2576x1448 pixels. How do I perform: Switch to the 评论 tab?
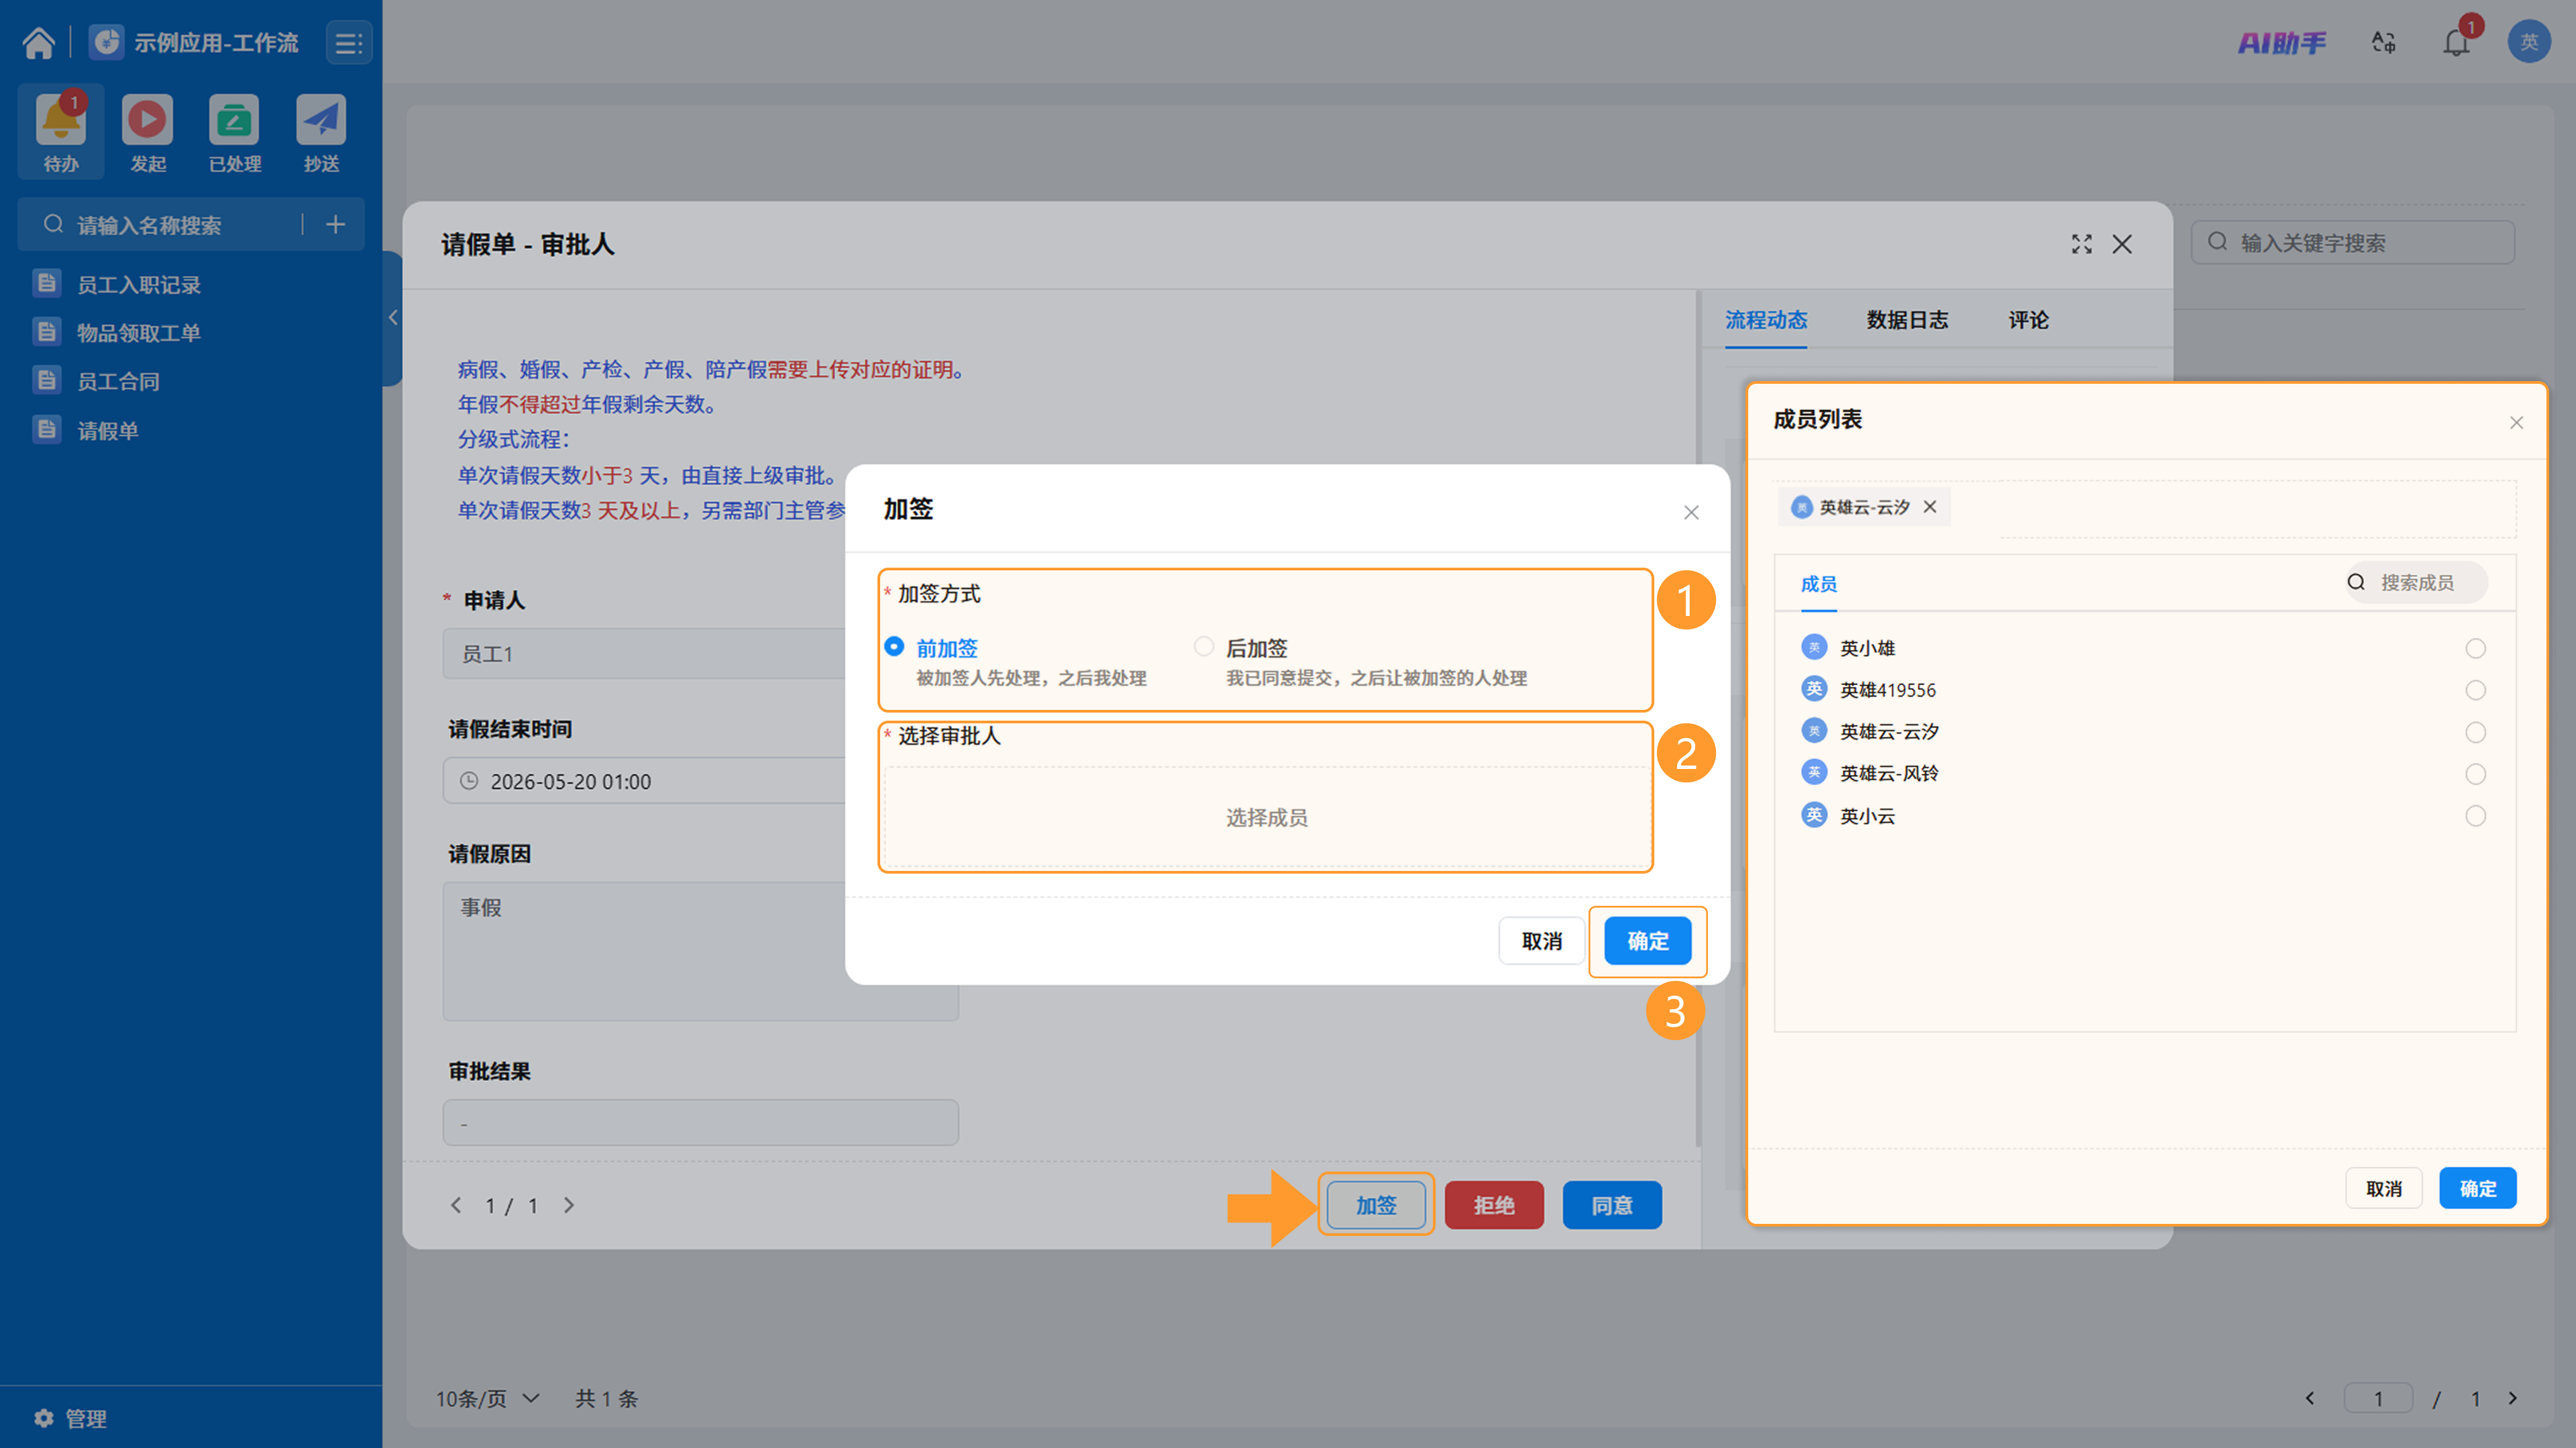click(2028, 320)
